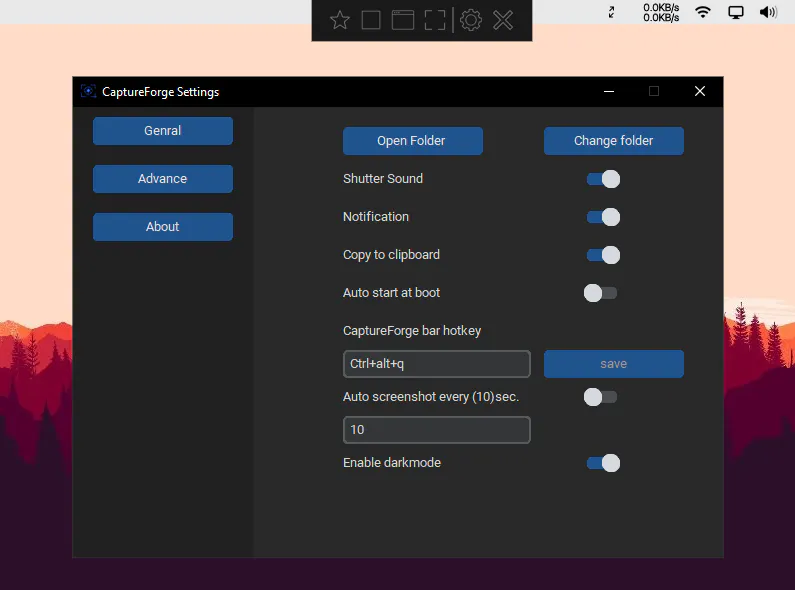The image size is (795, 590).
Task: Click the Wi-Fi icon in system tray
Action: (703, 12)
